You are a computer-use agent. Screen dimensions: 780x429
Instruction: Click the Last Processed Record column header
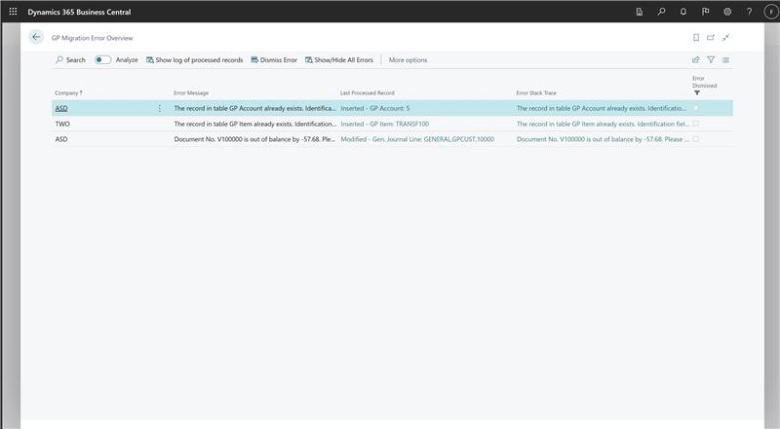point(367,93)
